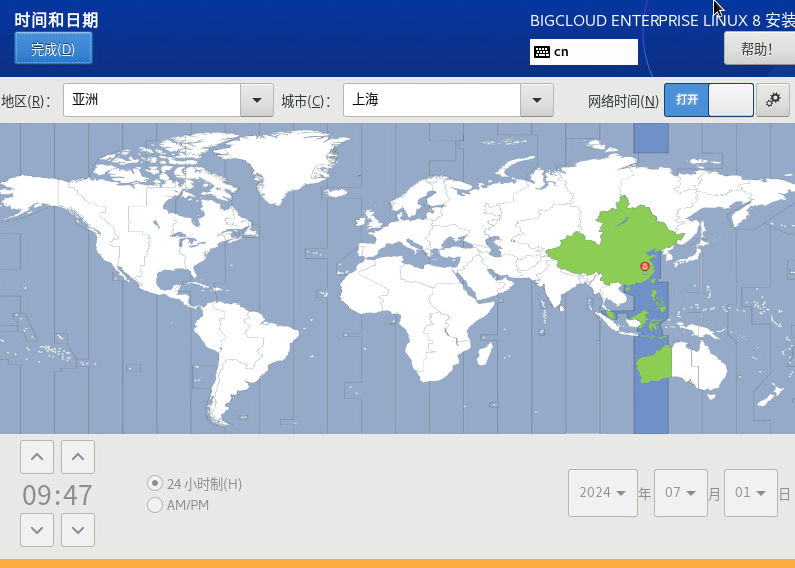Click the 亚洲 region text field
Screen dimensions: 795x568
(152, 100)
